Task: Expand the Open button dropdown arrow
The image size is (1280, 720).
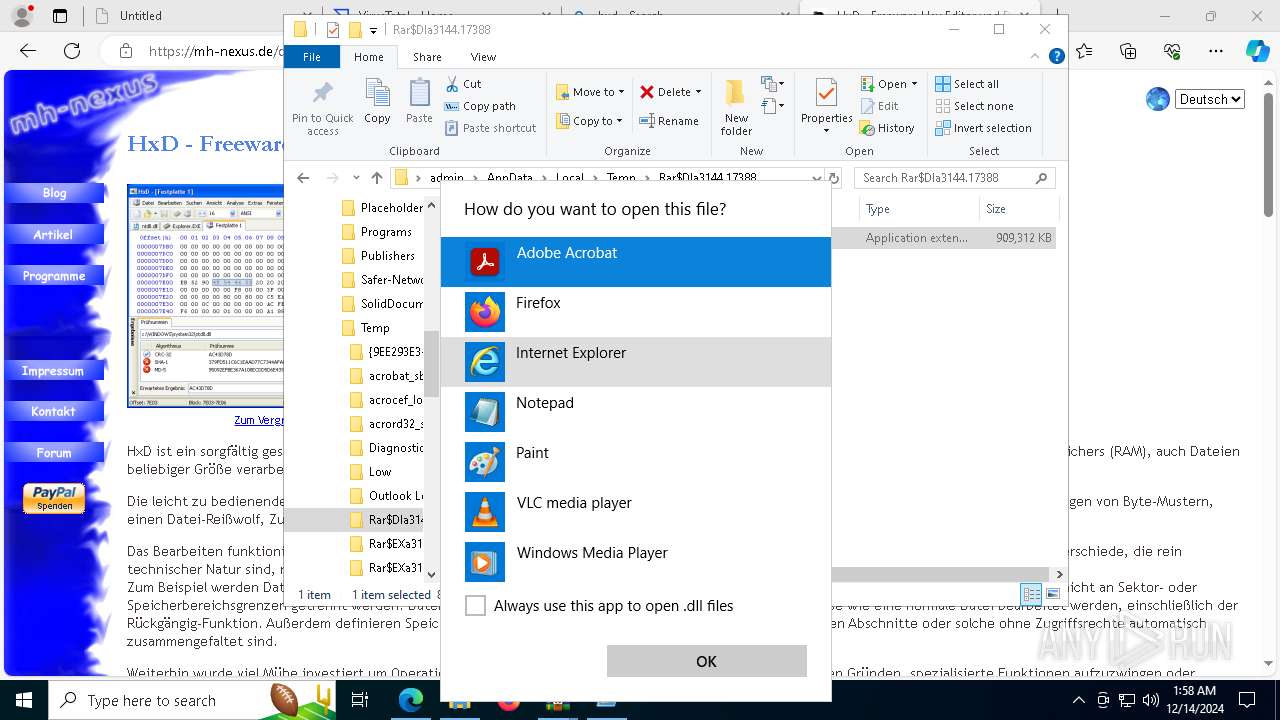Action: click(914, 84)
